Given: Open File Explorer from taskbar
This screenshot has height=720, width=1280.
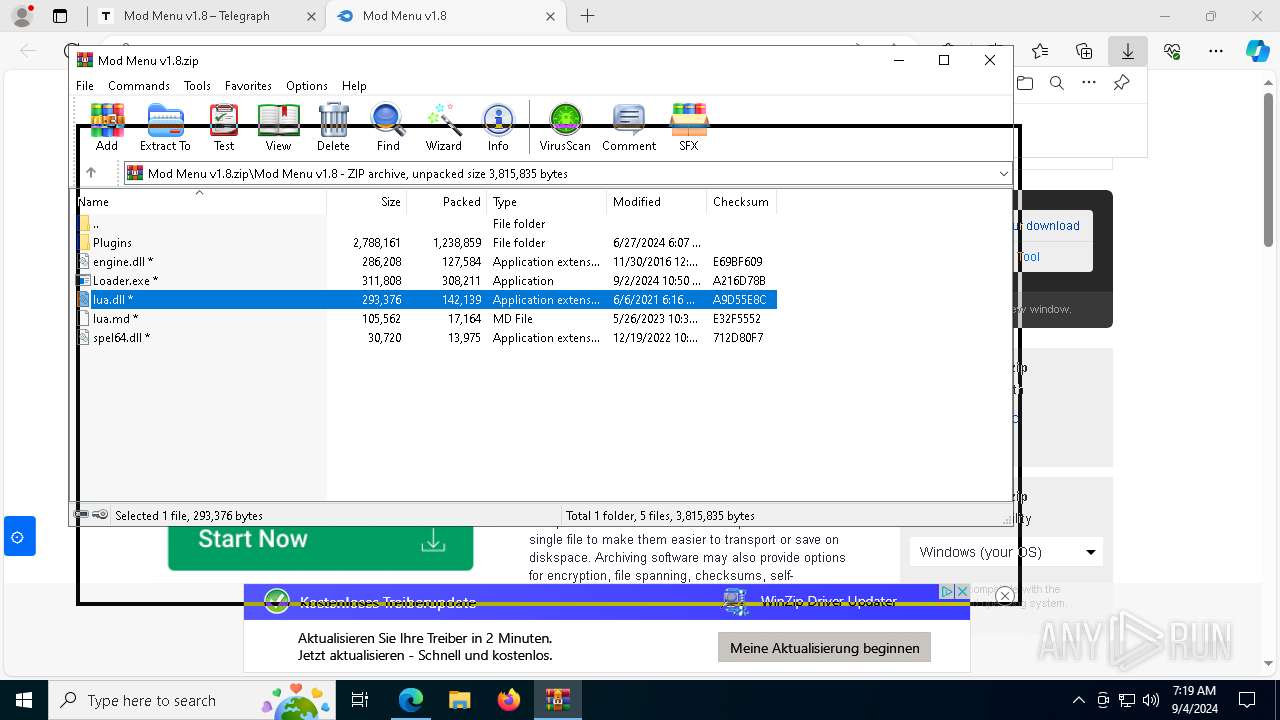Looking at the screenshot, I should (459, 700).
